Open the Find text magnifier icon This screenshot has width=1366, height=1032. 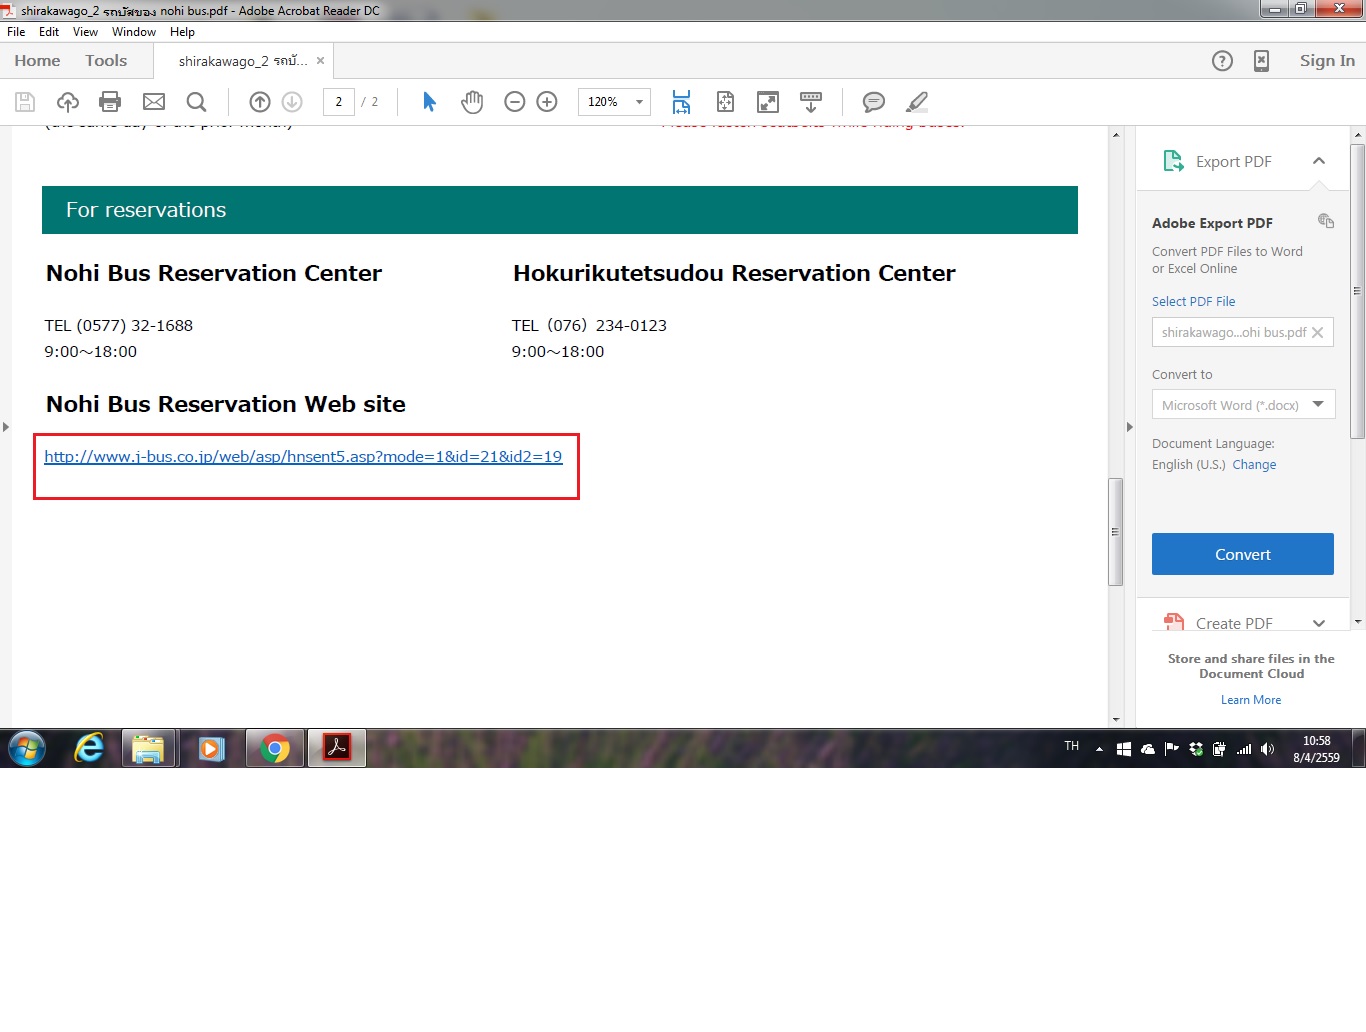197,102
